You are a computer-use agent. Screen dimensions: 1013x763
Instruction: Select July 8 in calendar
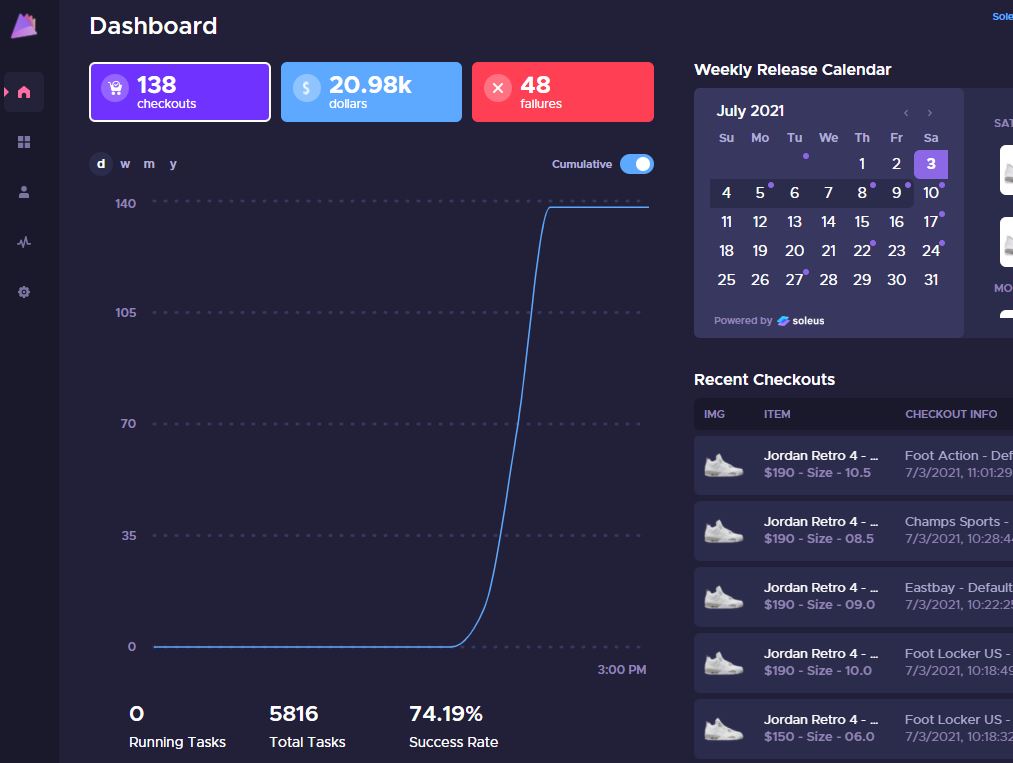point(862,193)
